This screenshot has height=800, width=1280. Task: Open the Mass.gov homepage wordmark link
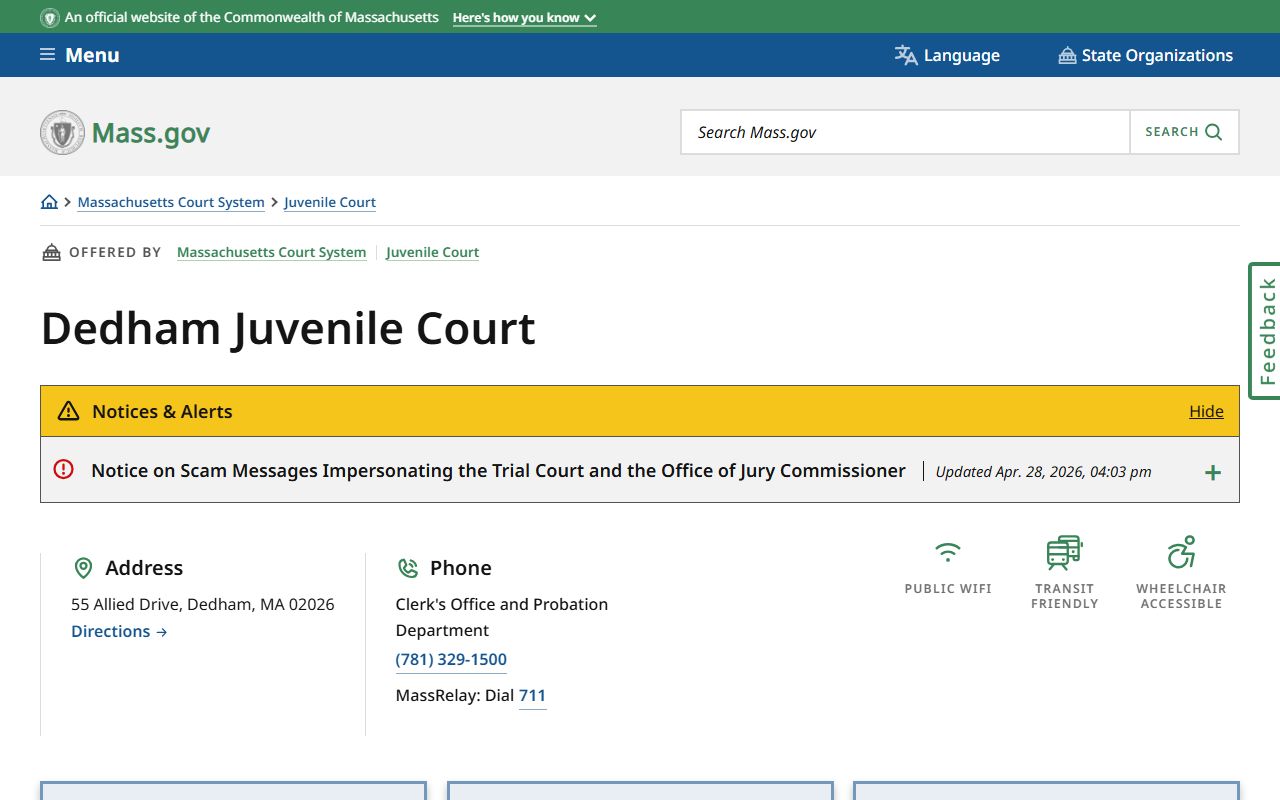pos(151,133)
